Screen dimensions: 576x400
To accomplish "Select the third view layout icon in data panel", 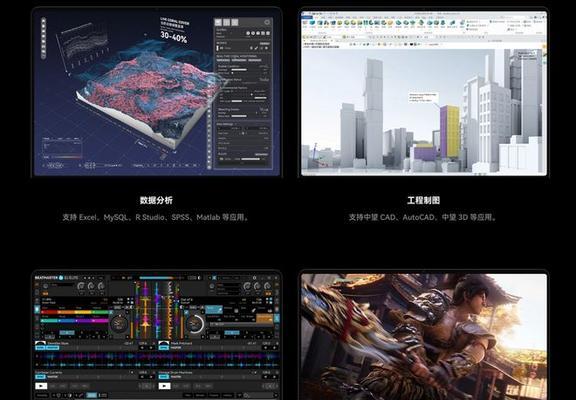I will [x=235, y=22].
